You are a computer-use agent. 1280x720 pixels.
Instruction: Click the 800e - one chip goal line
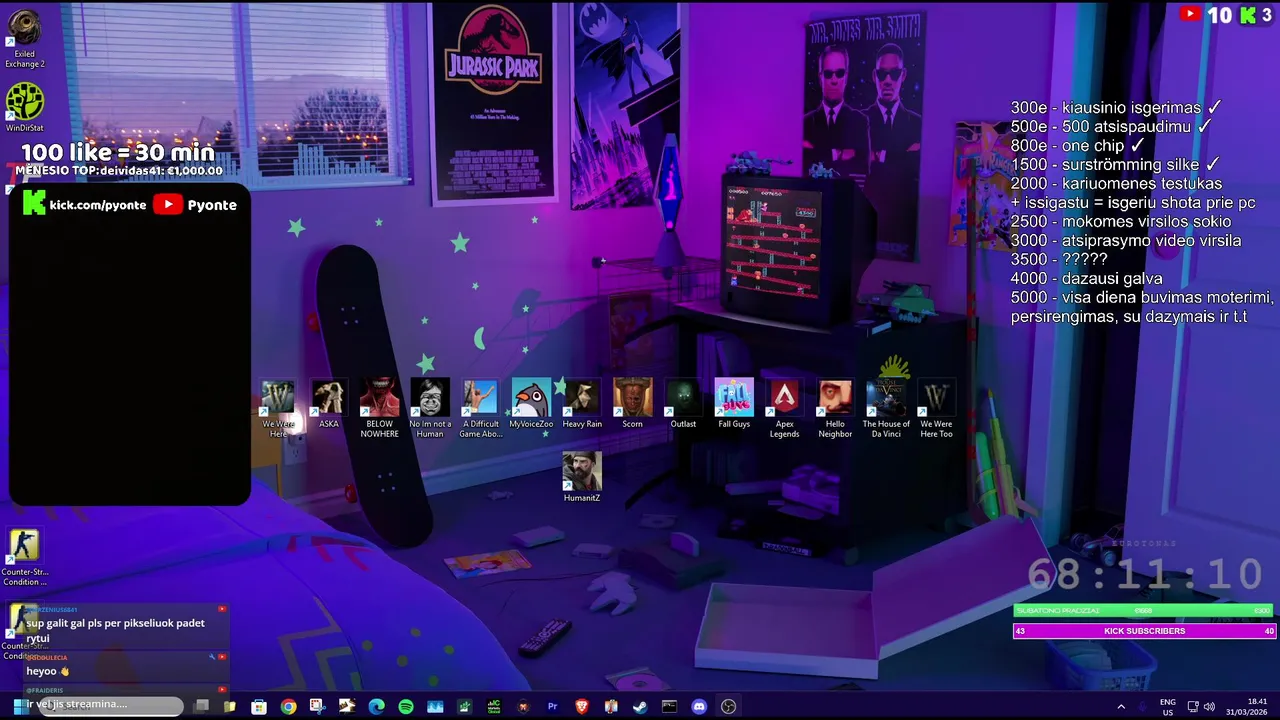(1077, 146)
